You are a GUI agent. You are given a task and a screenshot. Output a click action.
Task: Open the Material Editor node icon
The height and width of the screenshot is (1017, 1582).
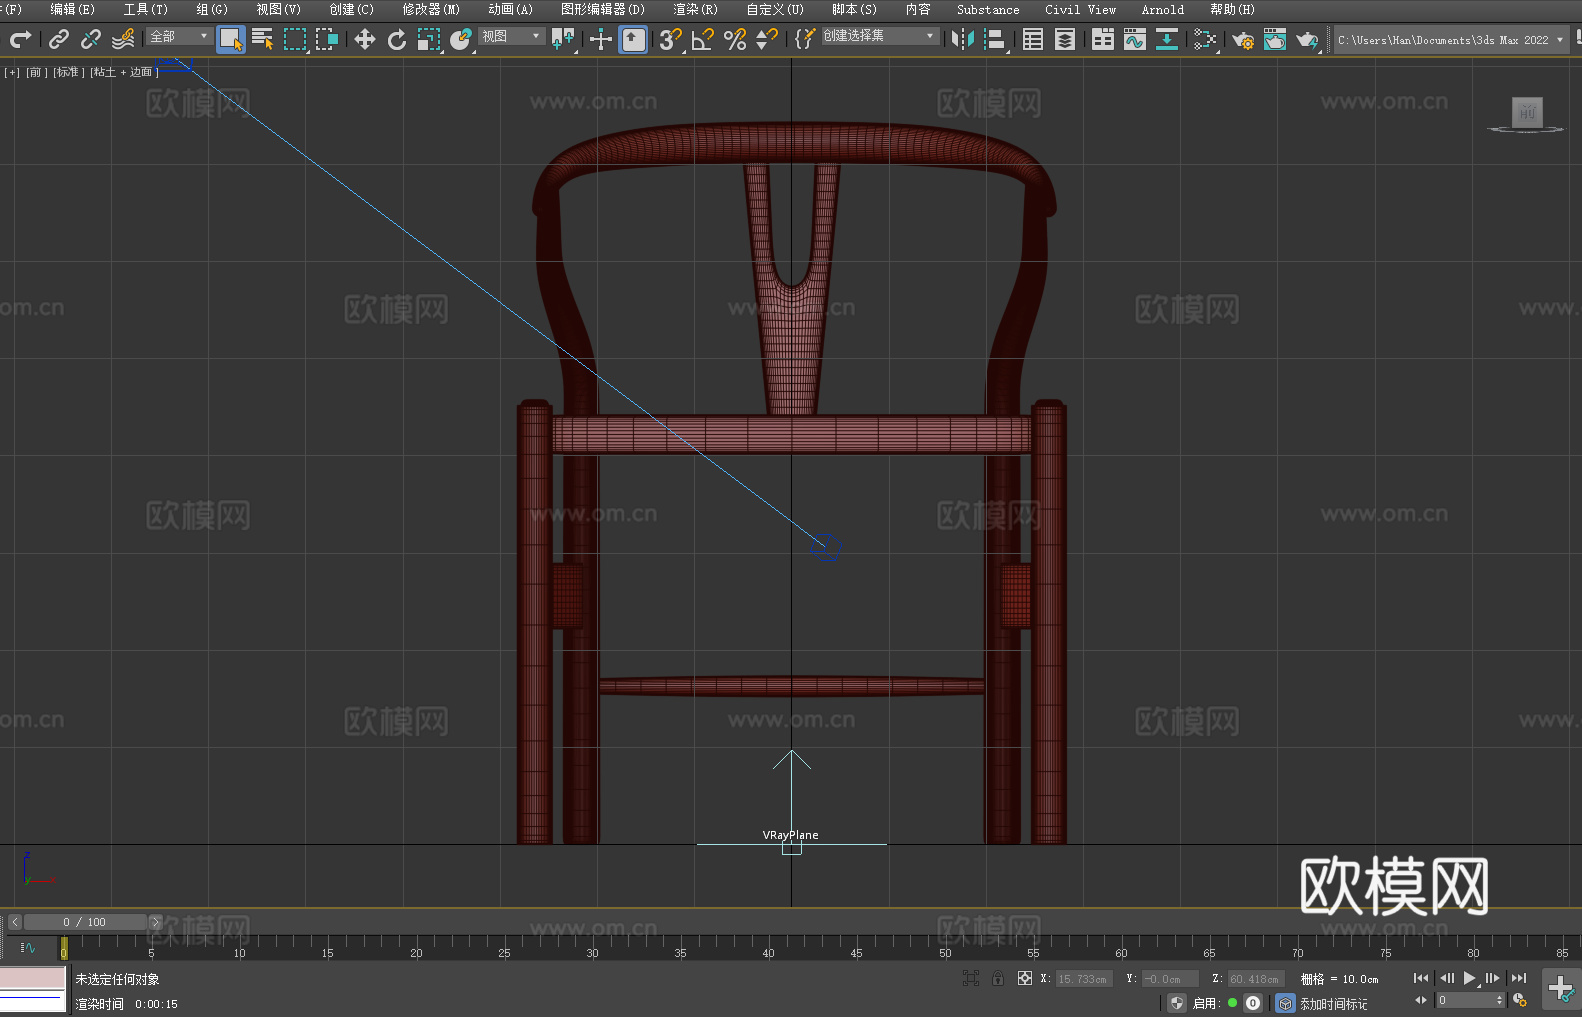click(1205, 39)
